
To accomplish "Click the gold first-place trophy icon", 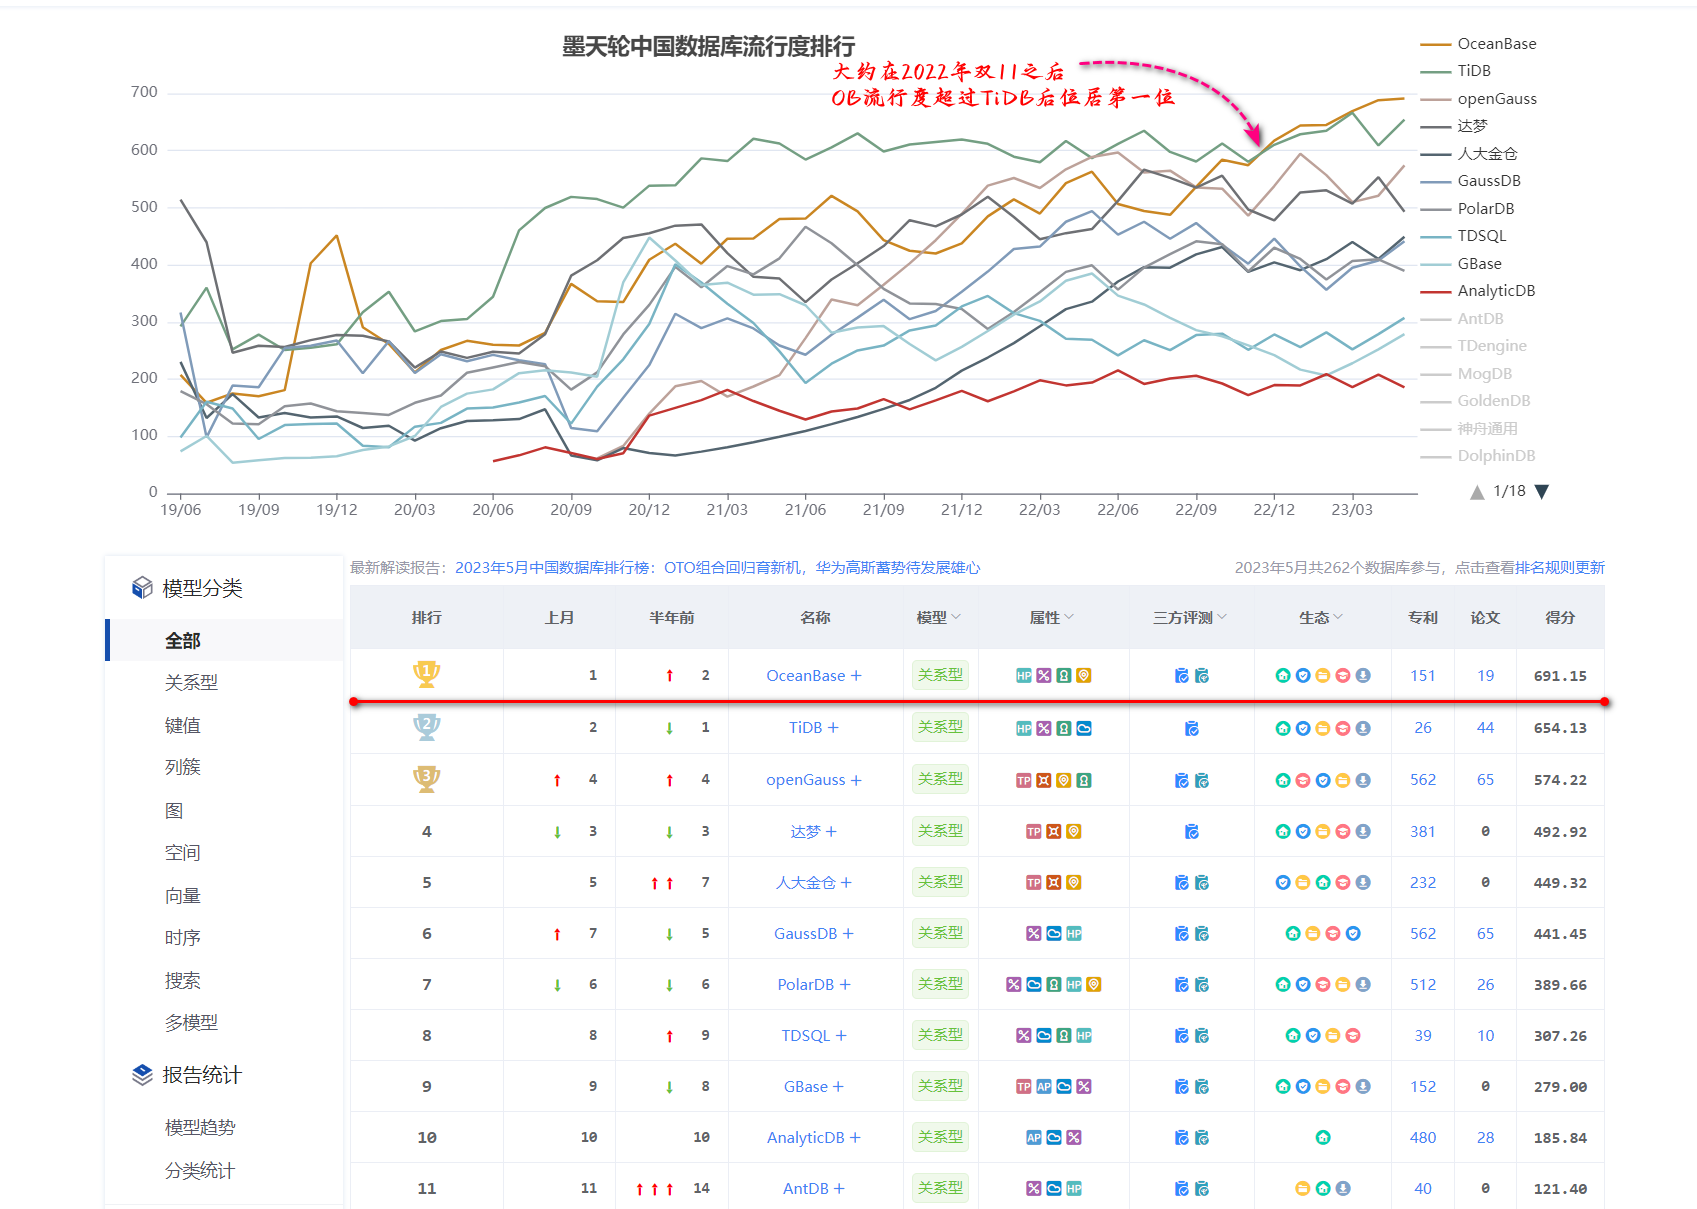I will [x=427, y=675].
